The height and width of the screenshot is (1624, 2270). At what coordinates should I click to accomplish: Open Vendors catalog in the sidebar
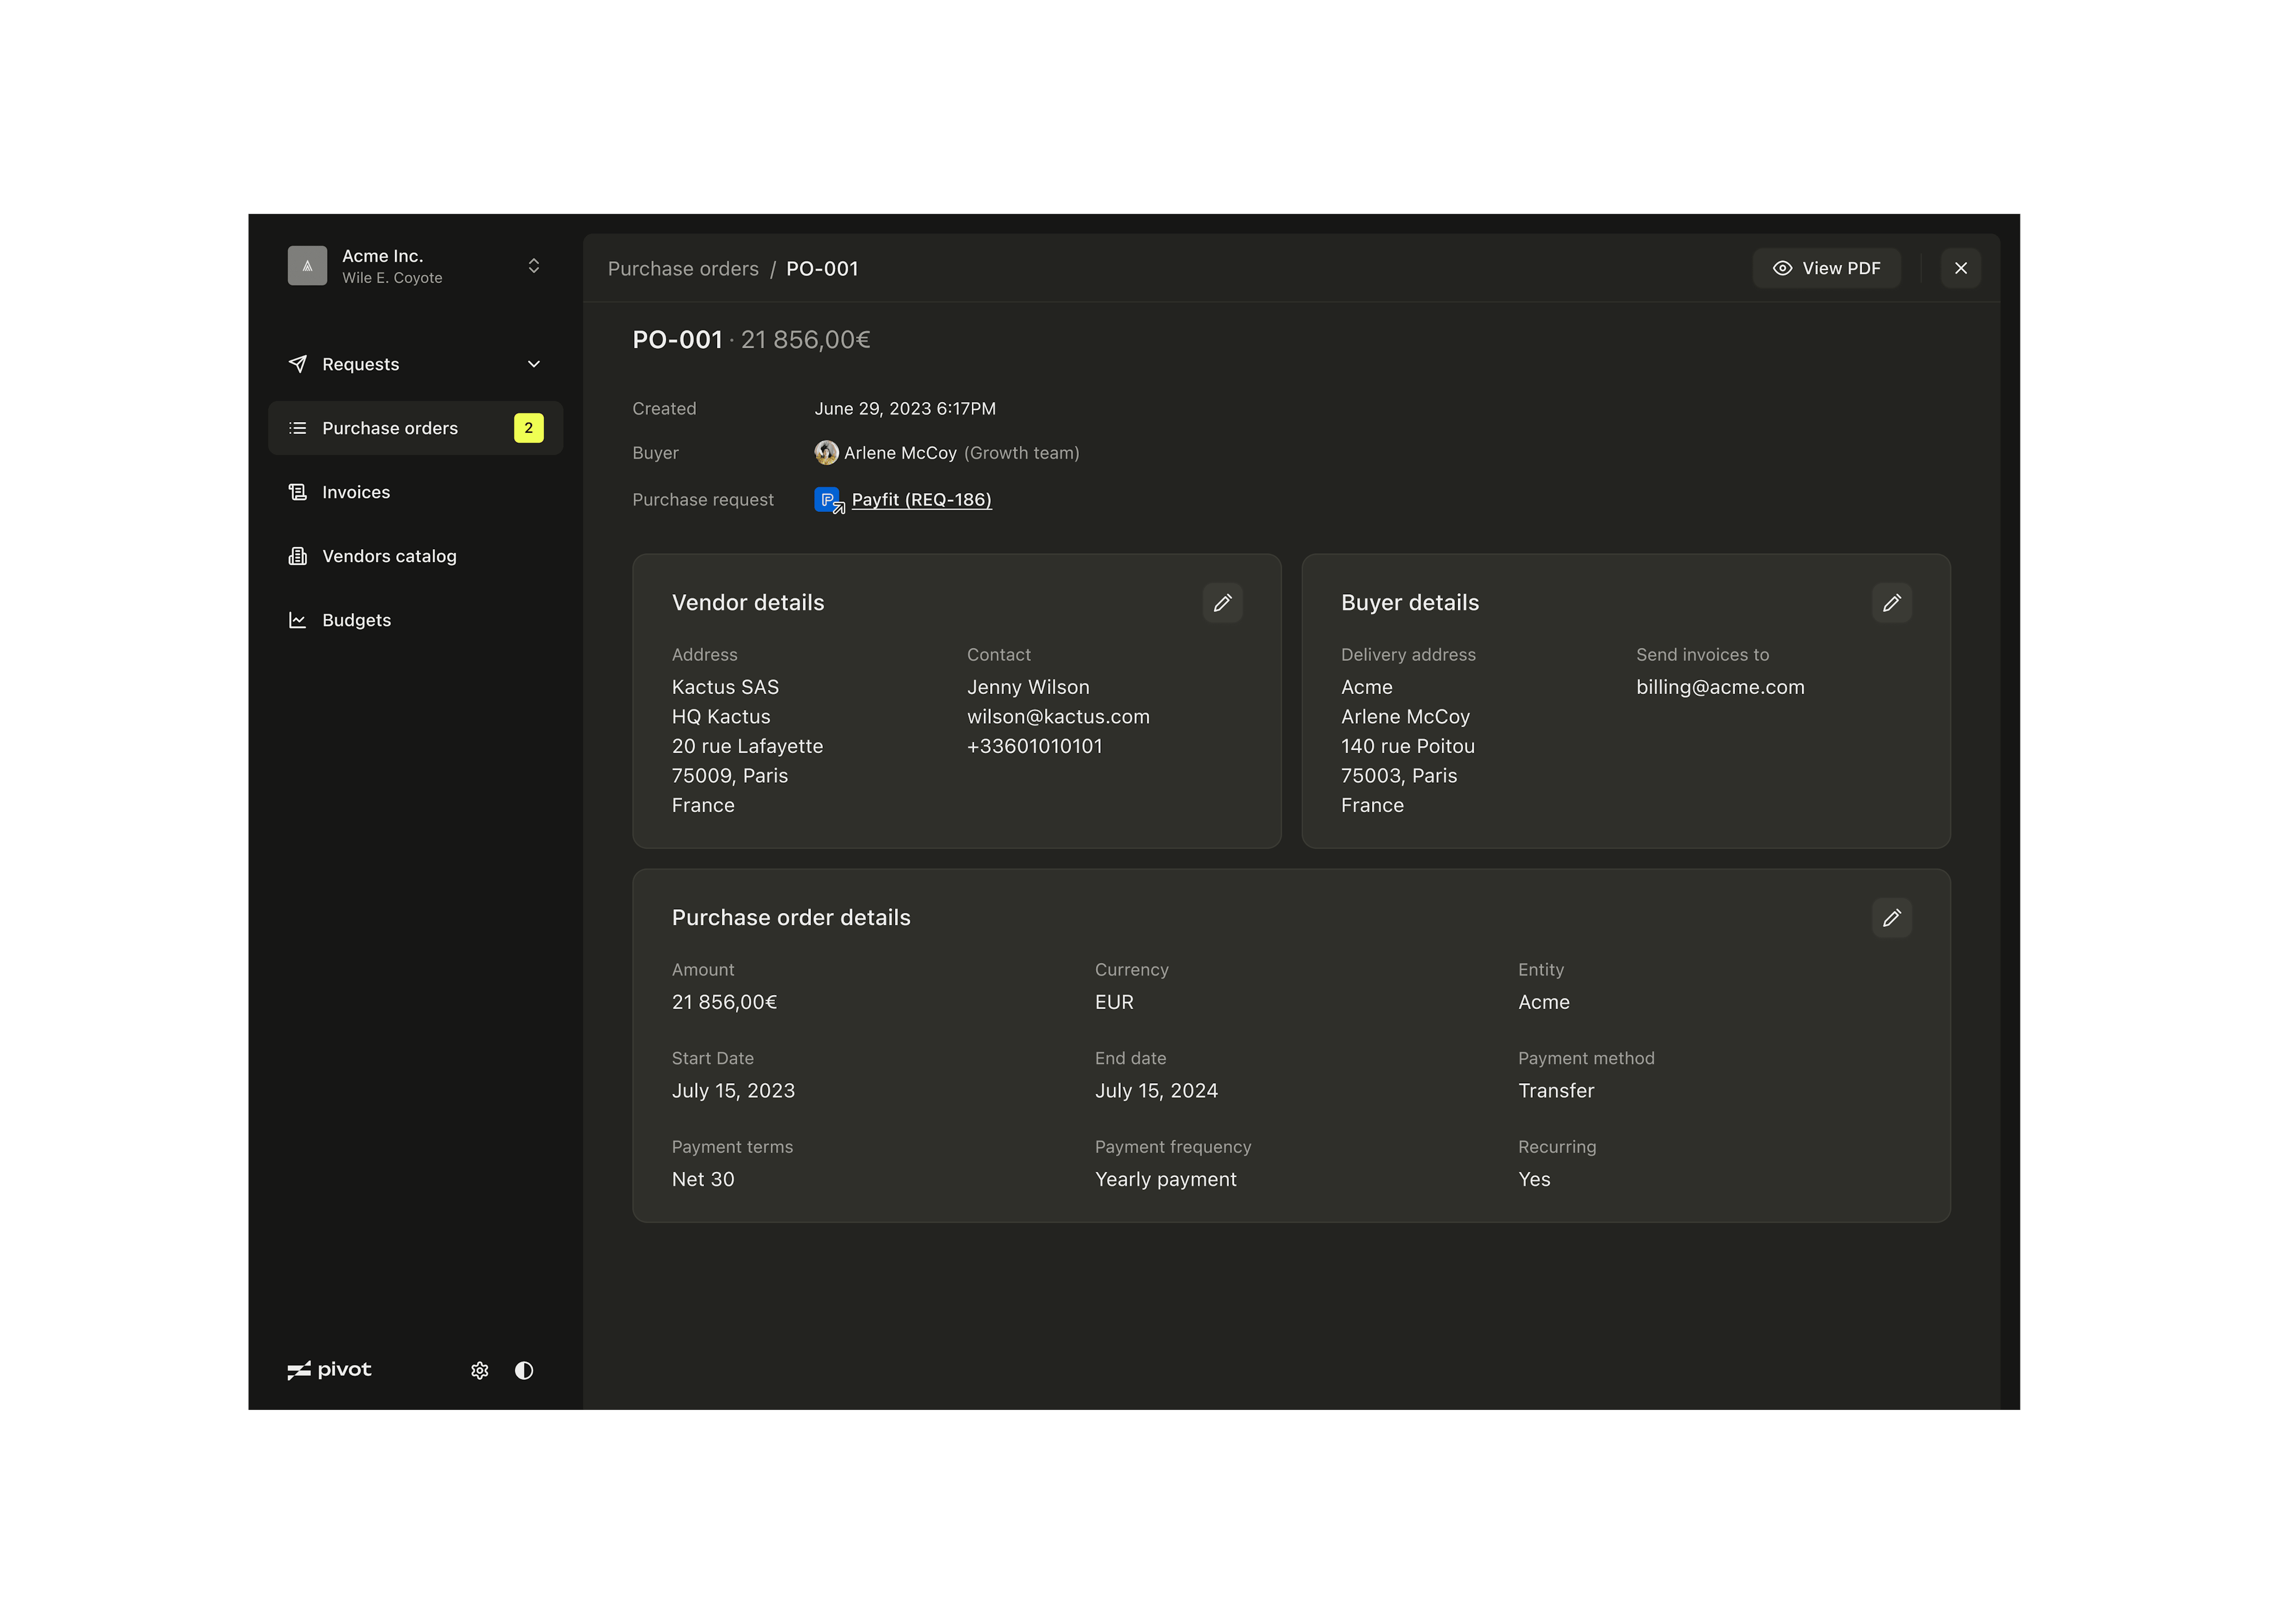389,556
